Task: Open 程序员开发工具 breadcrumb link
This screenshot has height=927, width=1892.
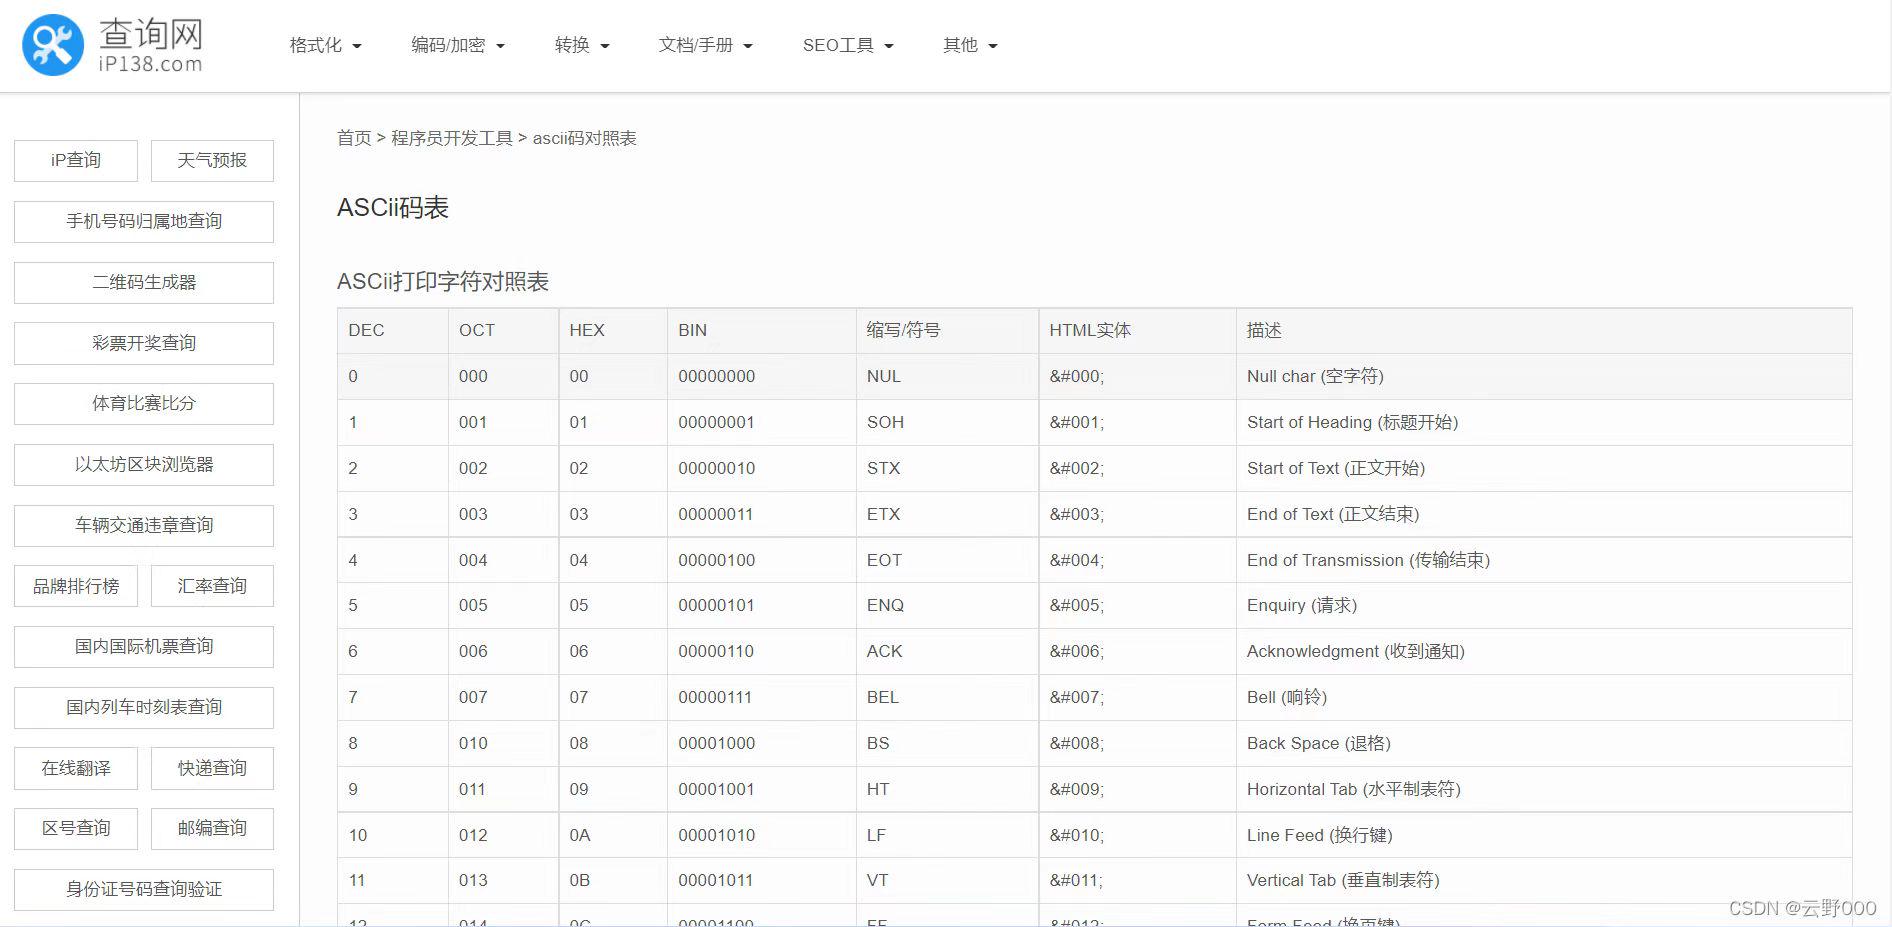Action: 452,138
